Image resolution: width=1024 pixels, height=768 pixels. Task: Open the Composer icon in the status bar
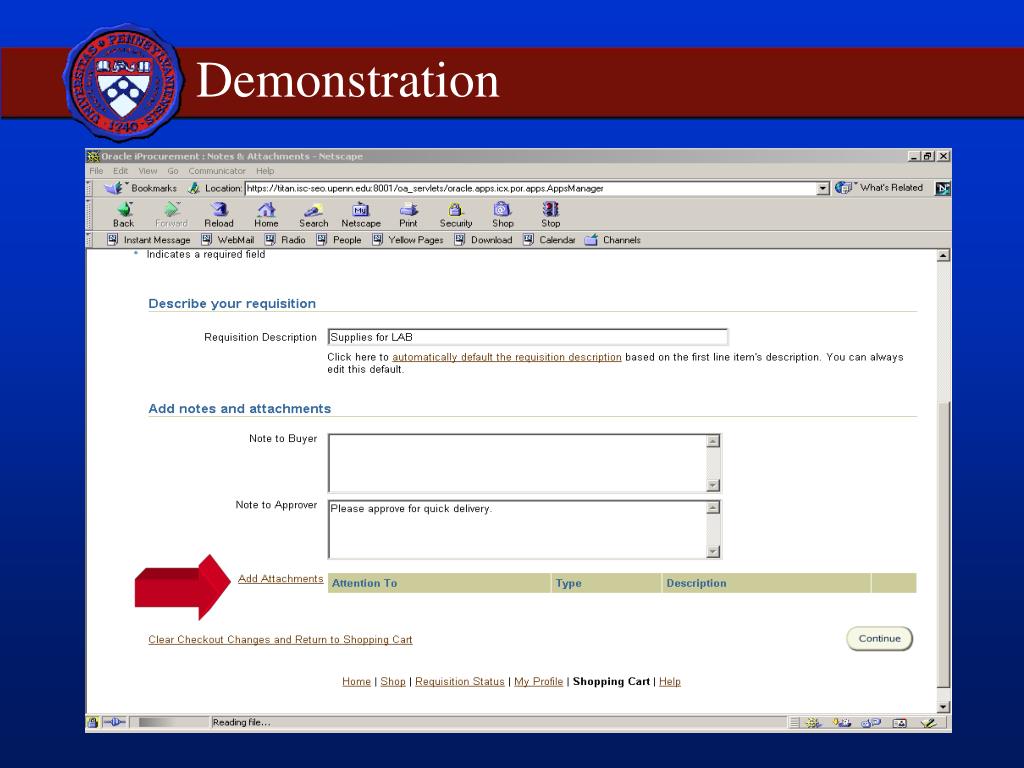coord(929,723)
